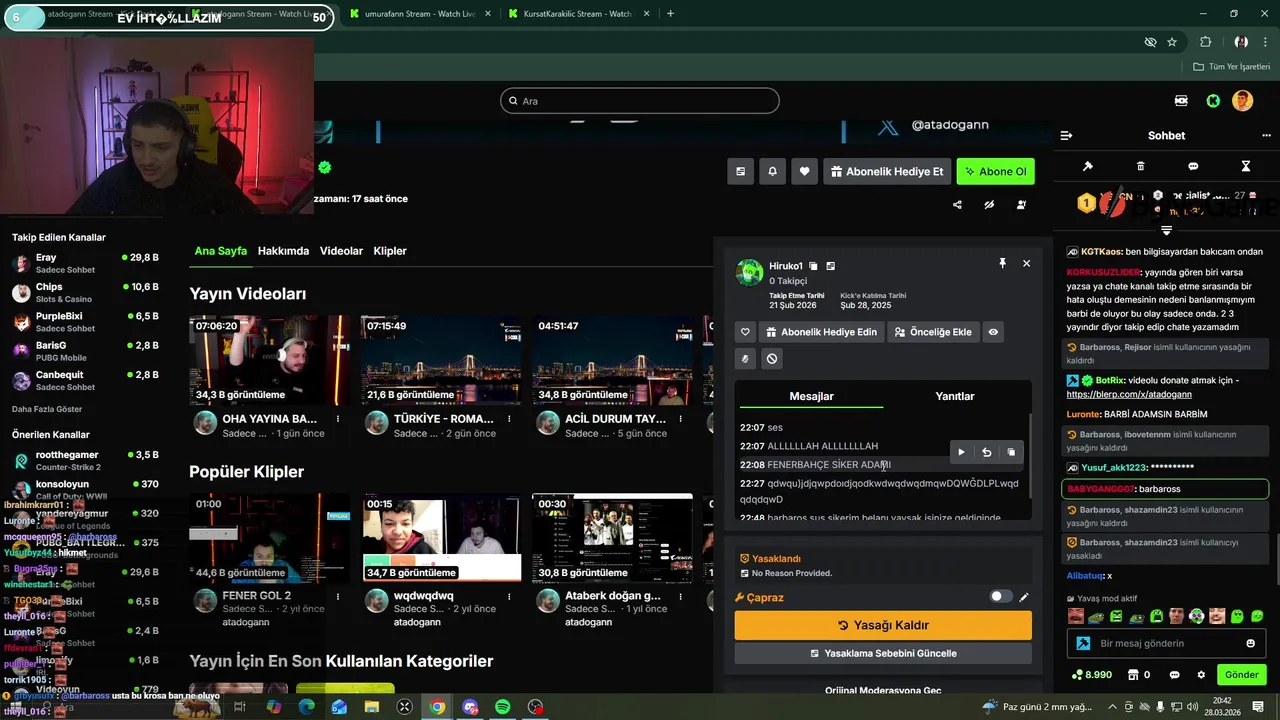Open the Videolar tab
The image size is (1280, 720).
point(341,251)
